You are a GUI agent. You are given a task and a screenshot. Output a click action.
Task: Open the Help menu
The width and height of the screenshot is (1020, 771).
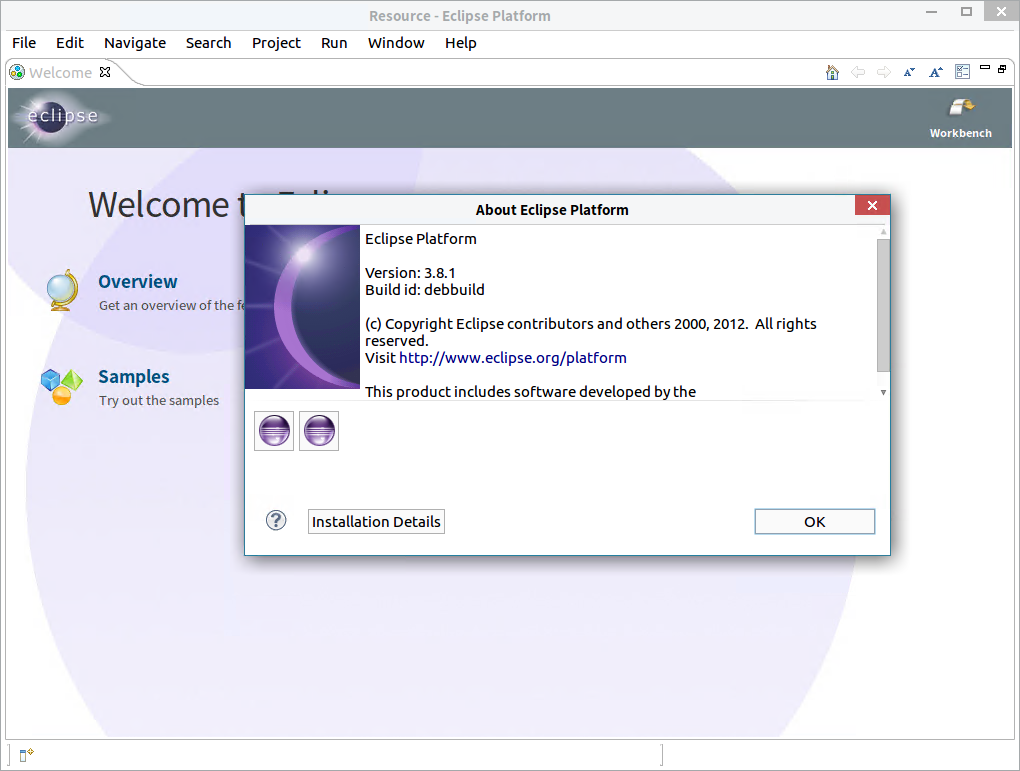[461, 43]
